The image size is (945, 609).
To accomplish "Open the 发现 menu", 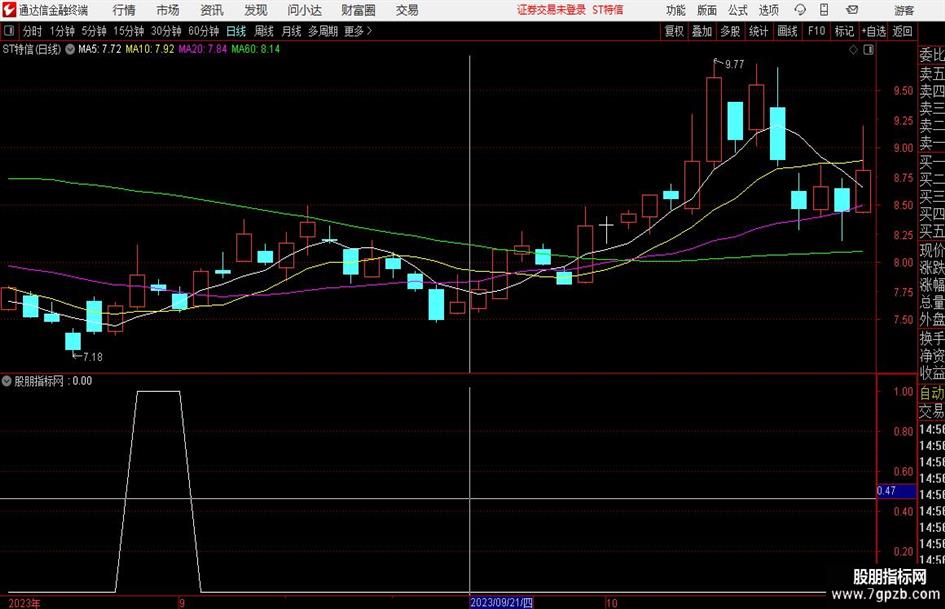I will click(256, 10).
